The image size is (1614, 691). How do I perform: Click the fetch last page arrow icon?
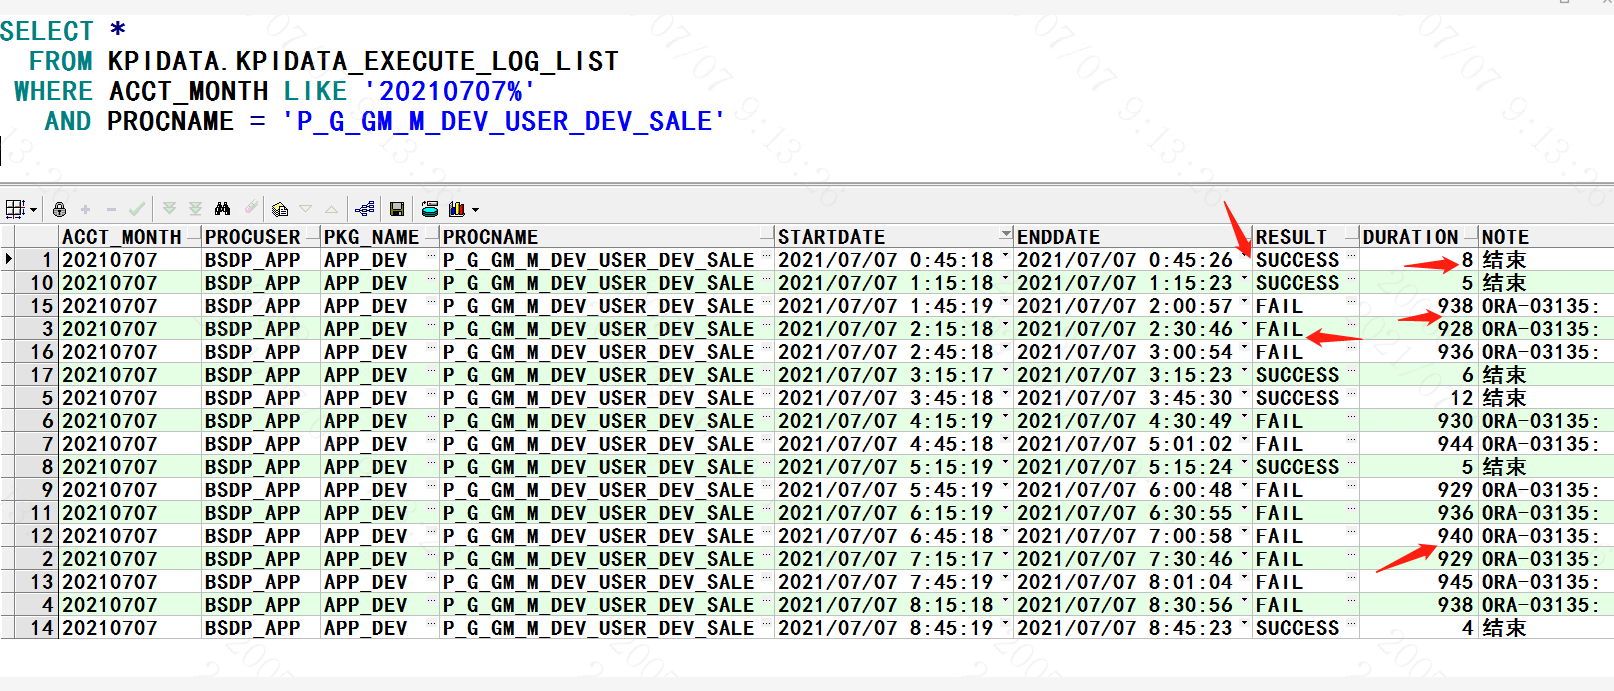click(195, 209)
